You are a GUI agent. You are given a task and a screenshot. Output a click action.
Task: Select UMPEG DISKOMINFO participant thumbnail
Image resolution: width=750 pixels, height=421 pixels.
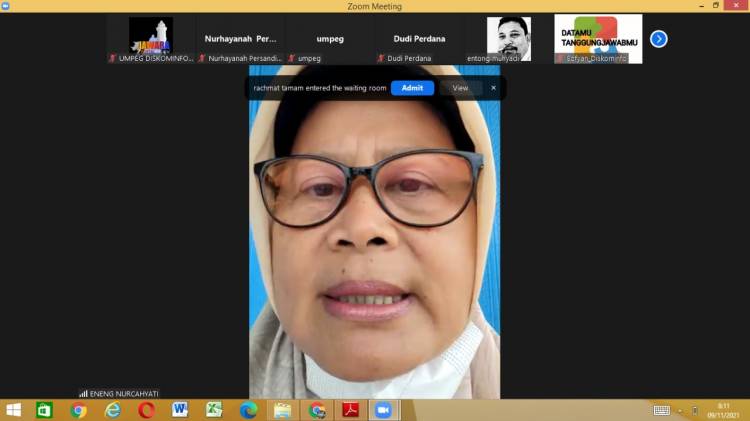[x=151, y=39]
